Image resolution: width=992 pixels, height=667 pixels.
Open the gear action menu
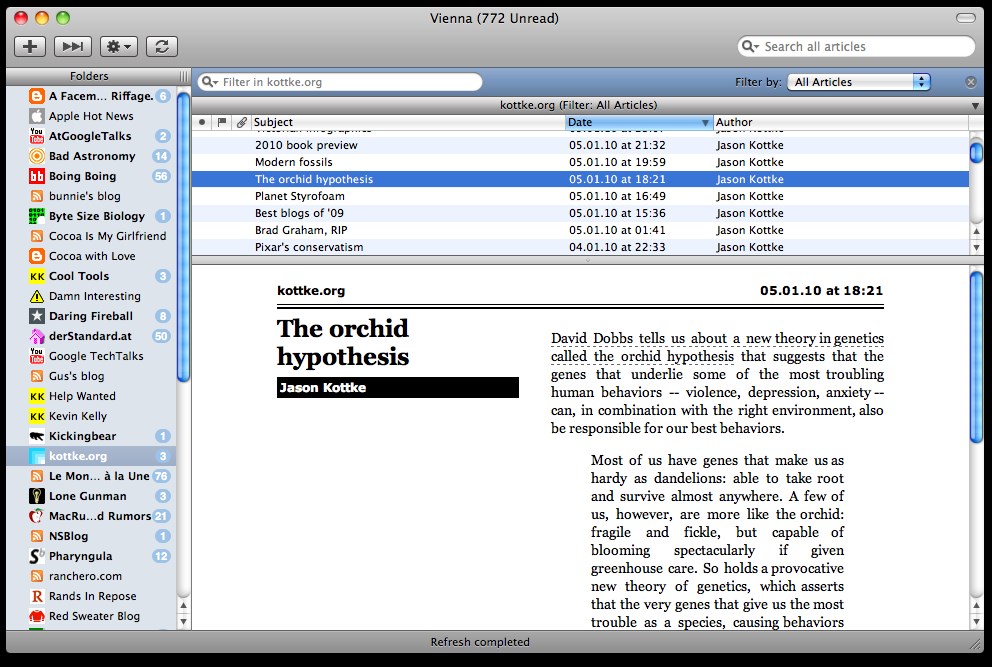[119, 46]
